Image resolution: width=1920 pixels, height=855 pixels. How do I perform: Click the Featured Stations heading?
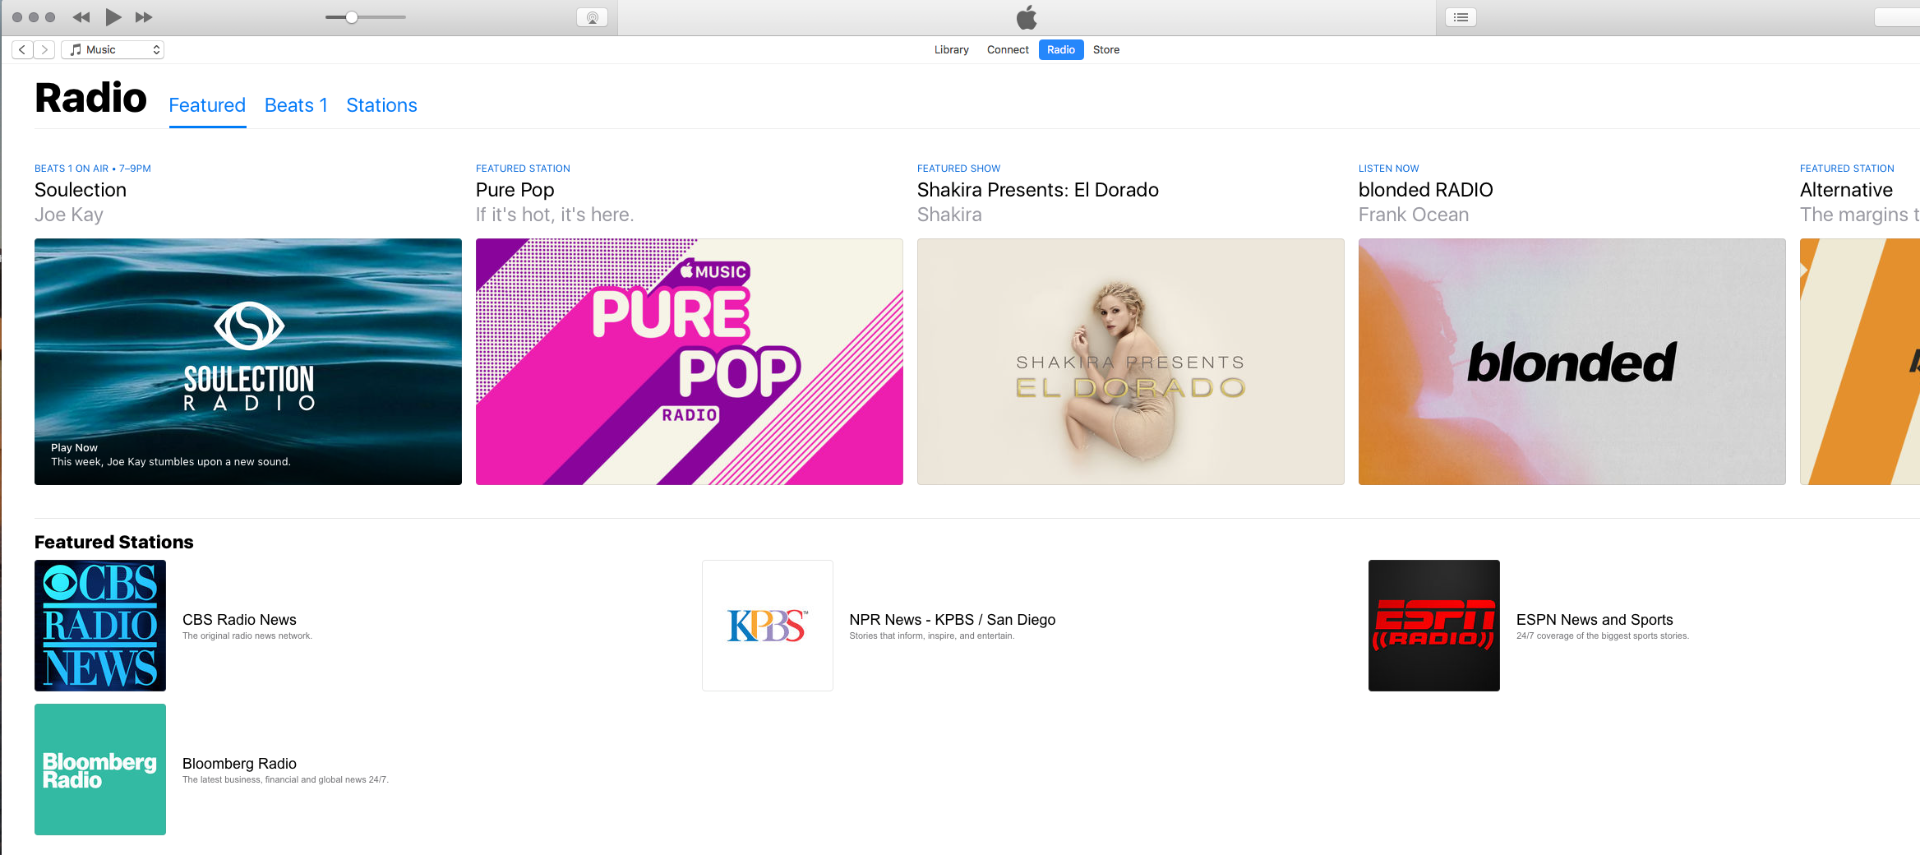tap(114, 542)
